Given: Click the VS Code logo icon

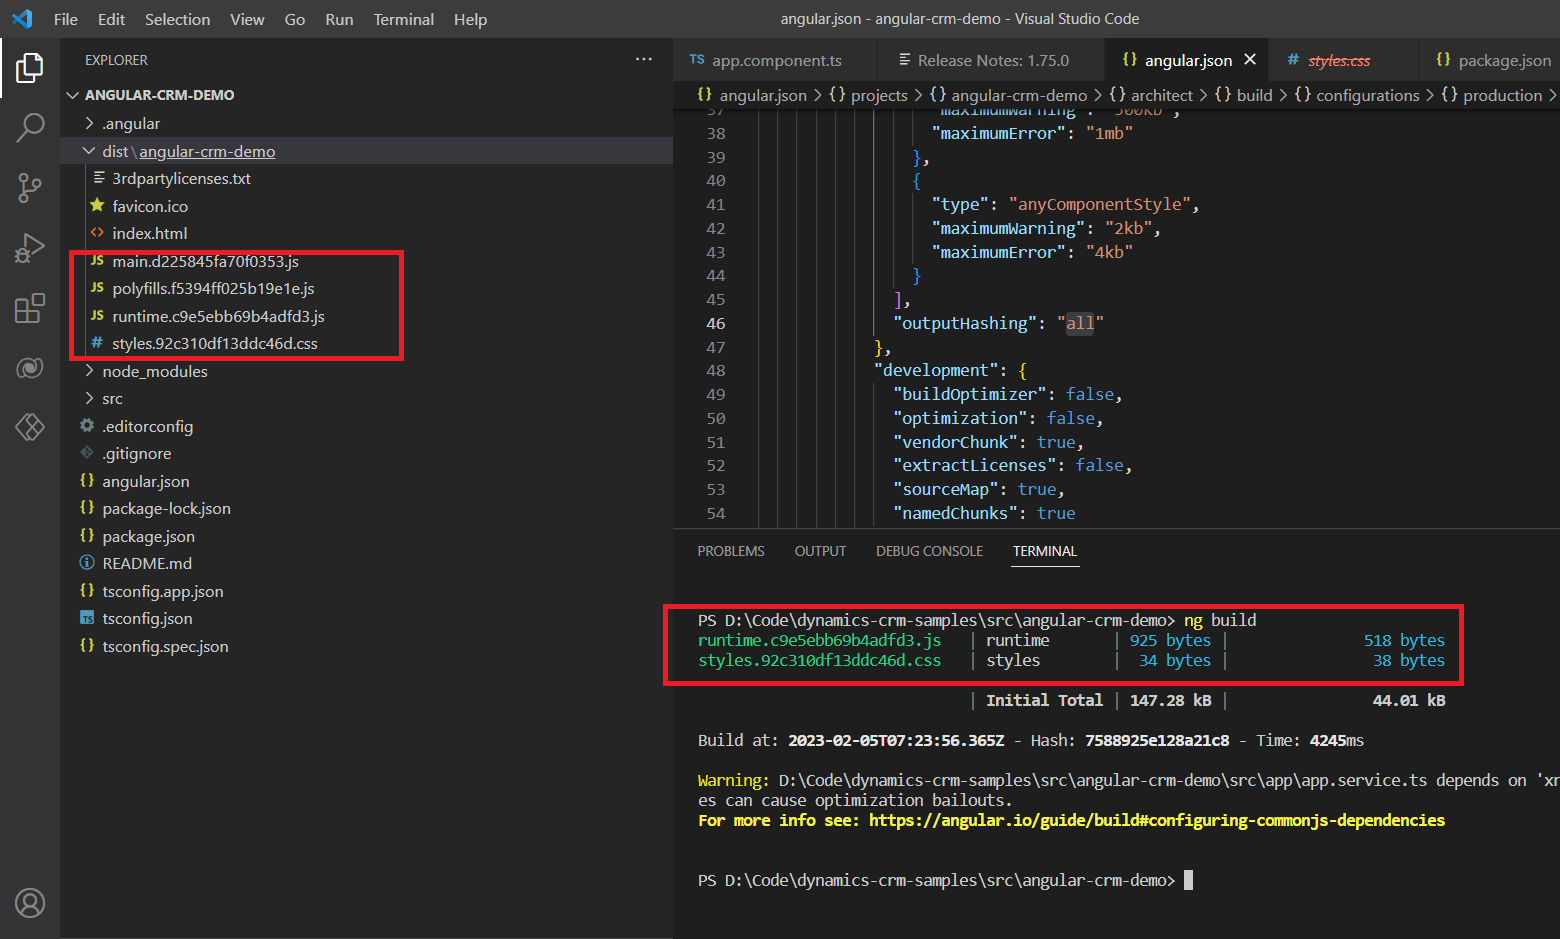Looking at the screenshot, I should pyautogui.click(x=22, y=19).
